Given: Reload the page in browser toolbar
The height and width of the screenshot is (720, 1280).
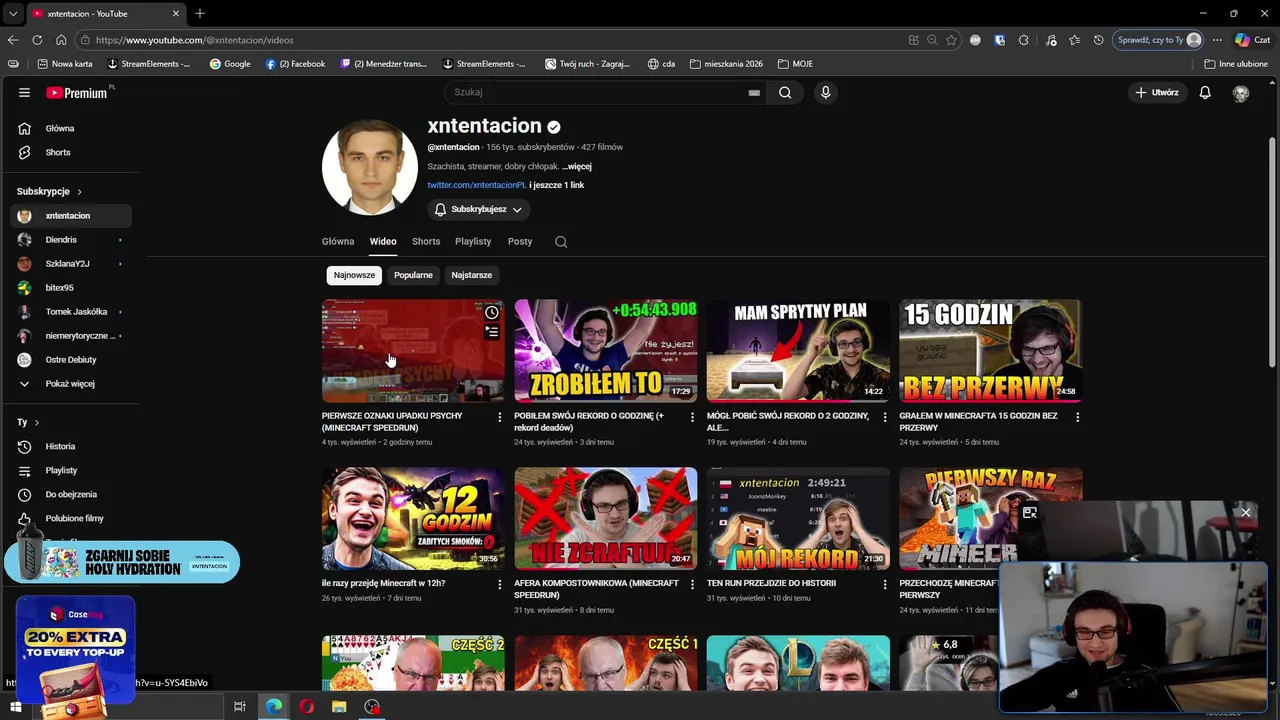Looking at the screenshot, I should [x=37, y=40].
